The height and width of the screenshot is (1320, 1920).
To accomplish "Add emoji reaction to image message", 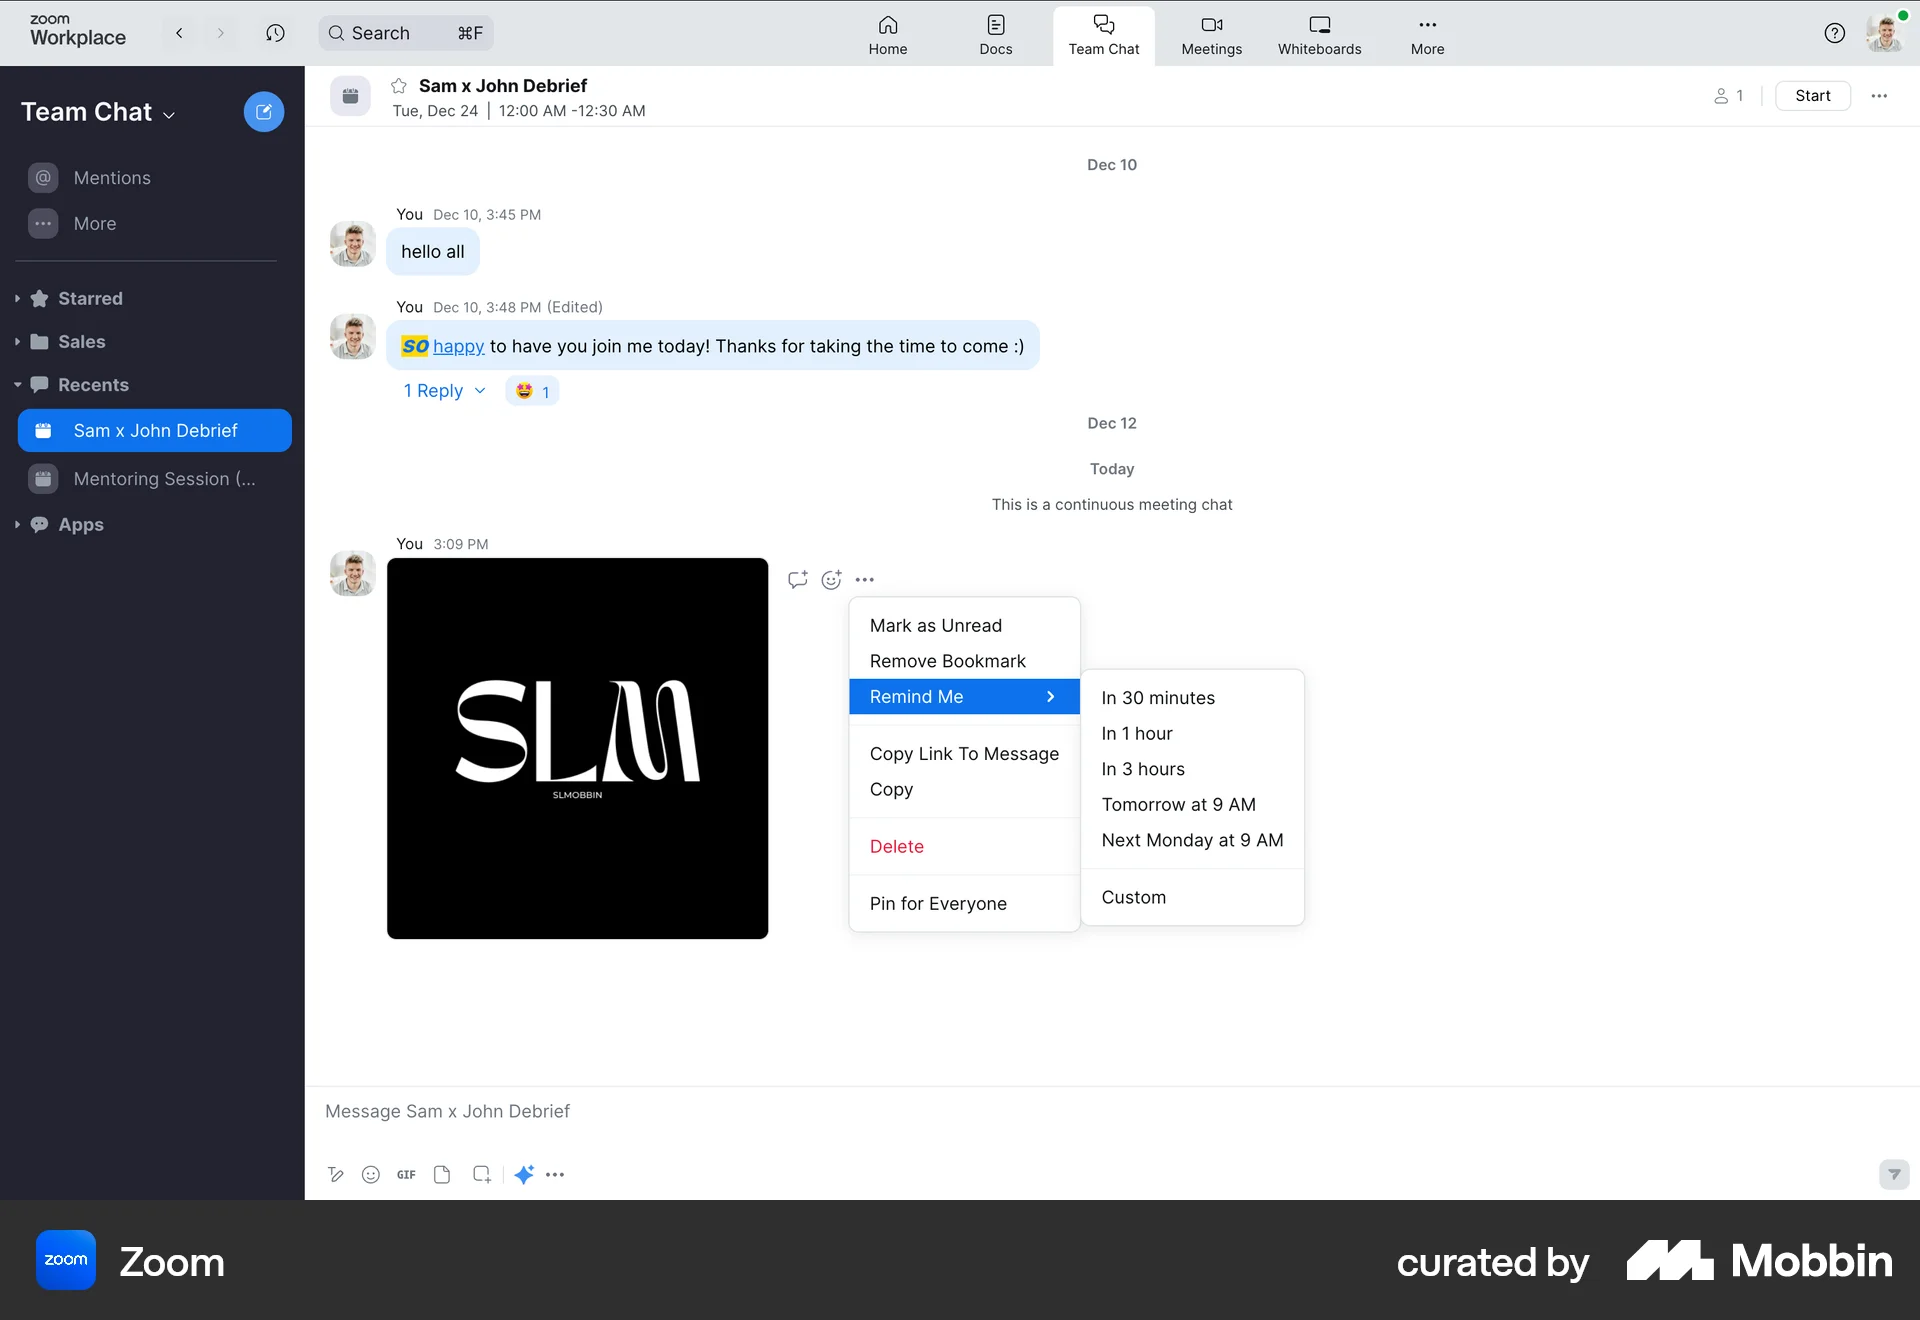I will tap(831, 580).
